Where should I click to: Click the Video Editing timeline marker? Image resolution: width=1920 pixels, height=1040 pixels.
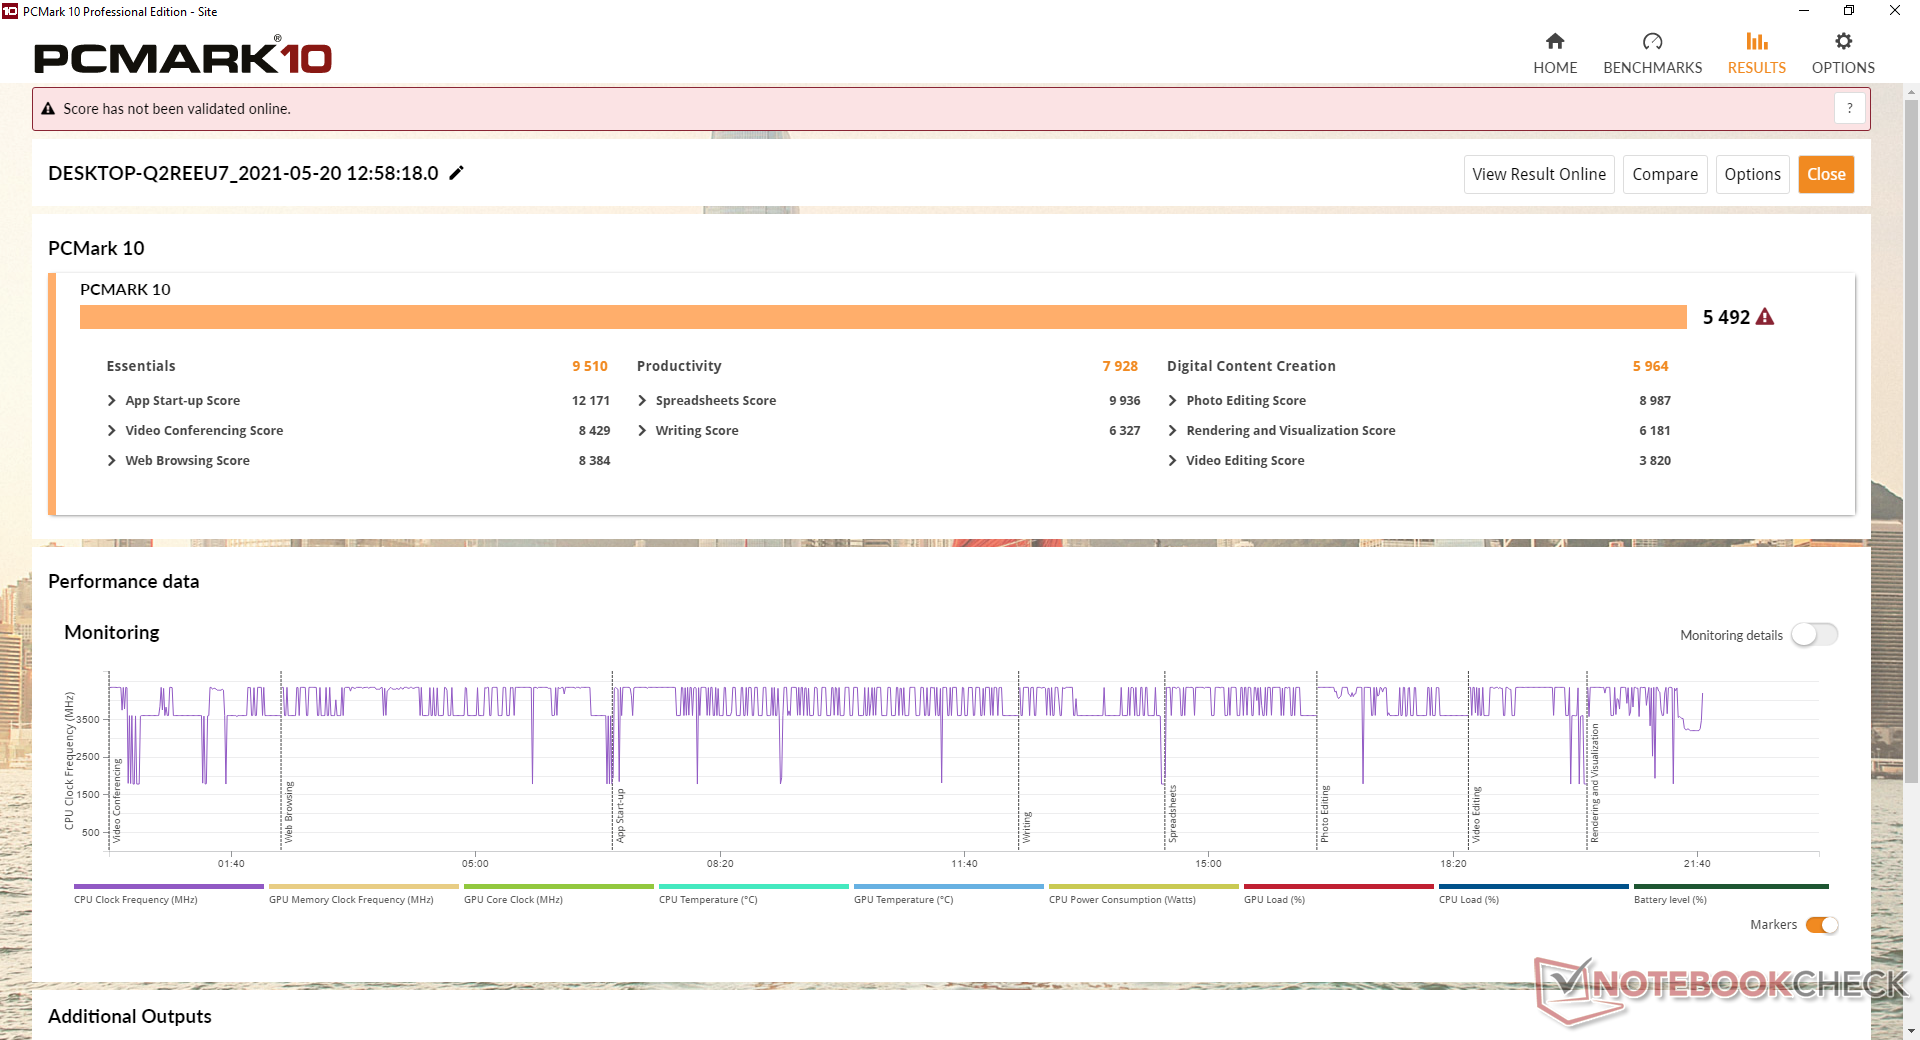[x=1476, y=814]
